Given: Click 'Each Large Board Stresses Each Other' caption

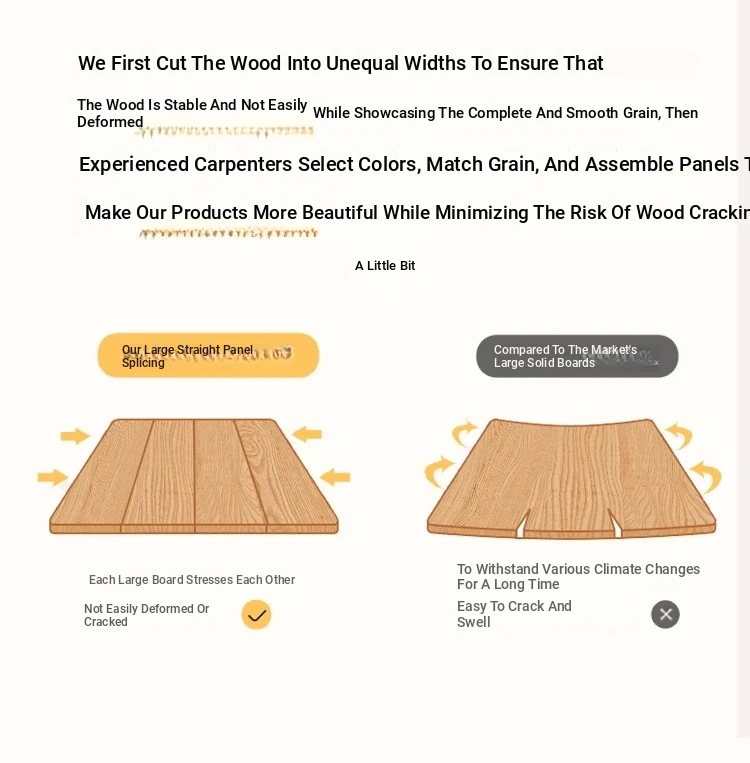Looking at the screenshot, I should 192,580.
